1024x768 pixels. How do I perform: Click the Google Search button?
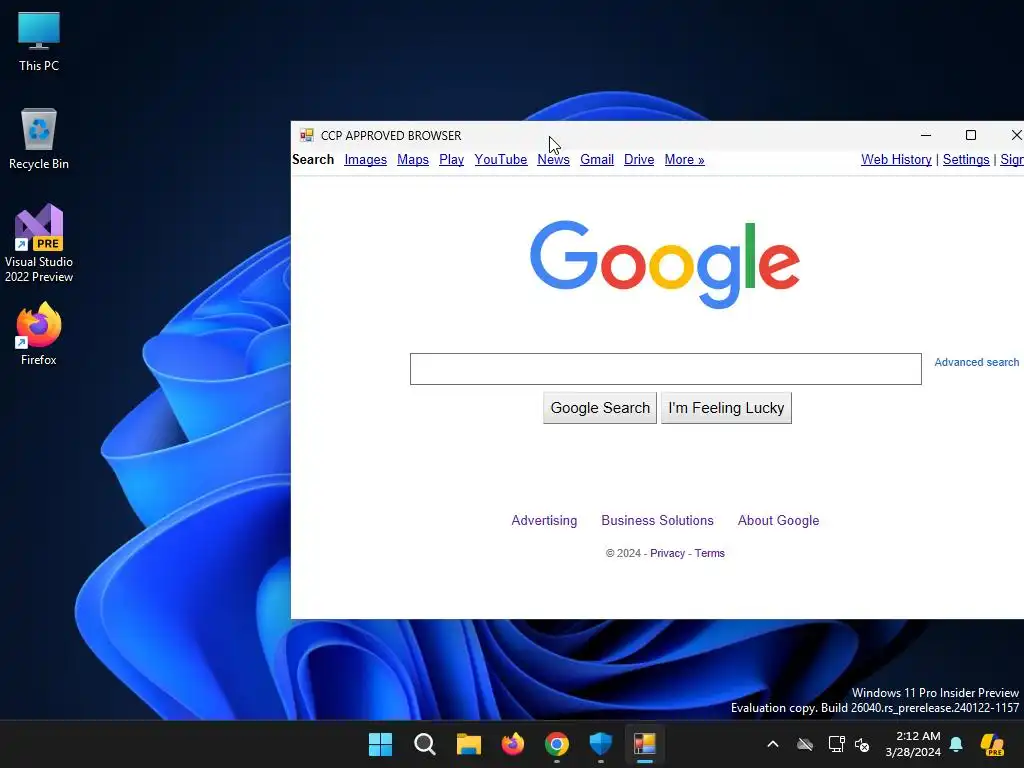point(600,408)
